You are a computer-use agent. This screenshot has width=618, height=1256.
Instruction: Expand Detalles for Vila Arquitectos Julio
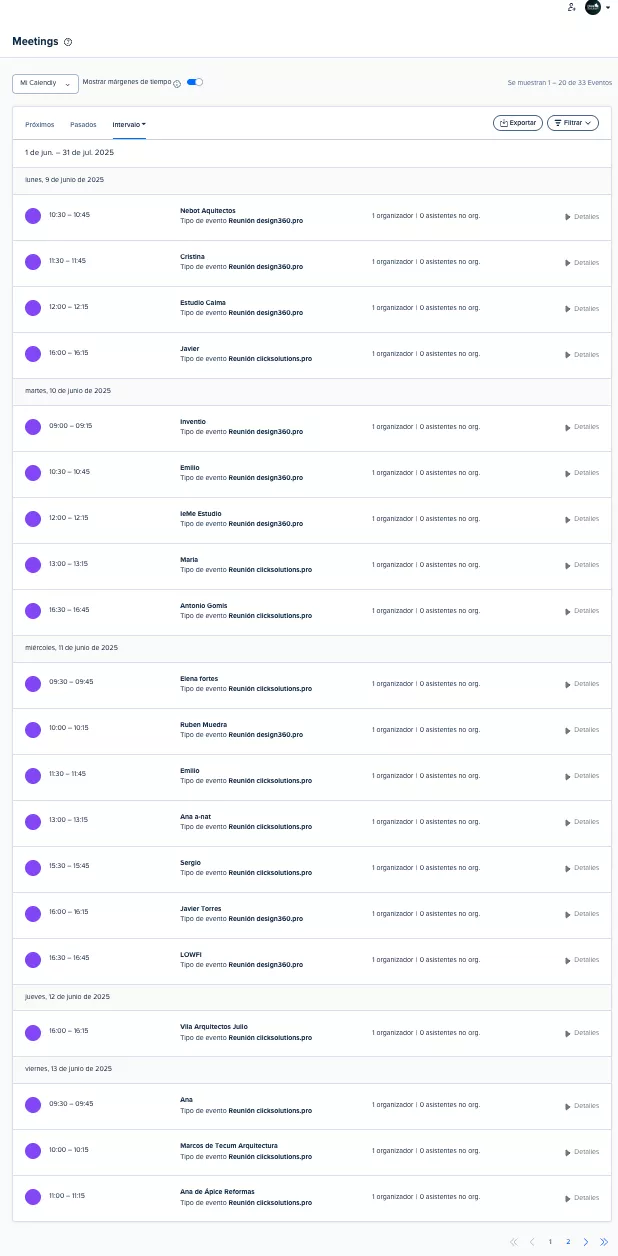[582, 1033]
